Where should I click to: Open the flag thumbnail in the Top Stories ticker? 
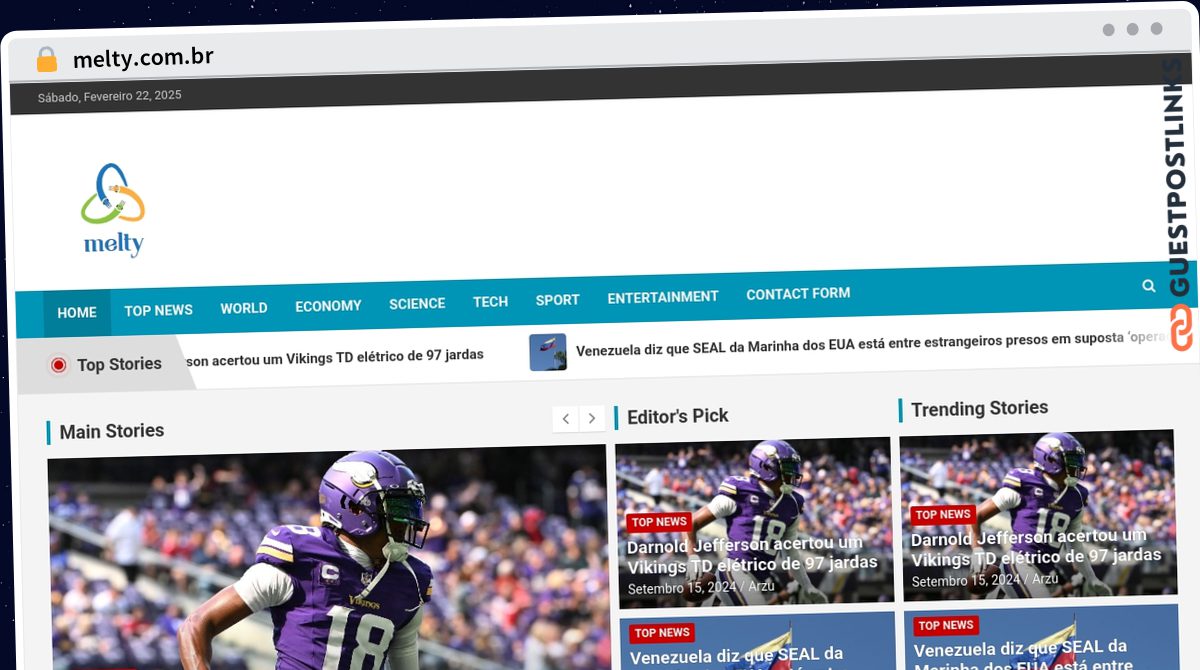pos(548,352)
